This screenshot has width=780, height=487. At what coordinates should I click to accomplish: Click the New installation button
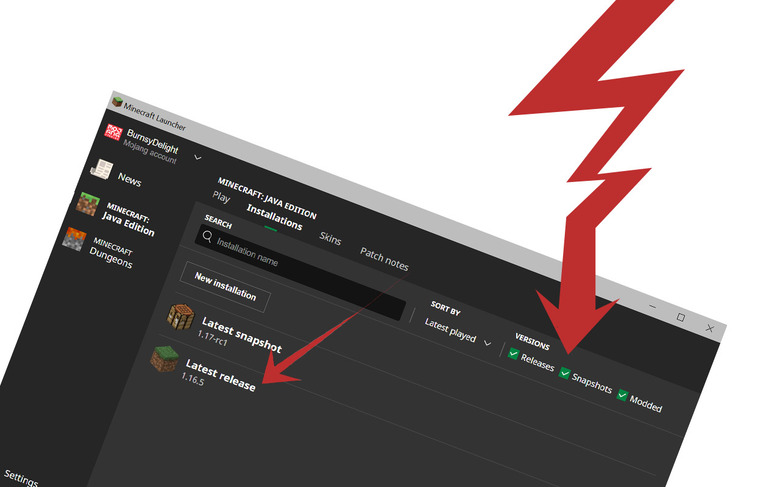pyautogui.click(x=225, y=287)
